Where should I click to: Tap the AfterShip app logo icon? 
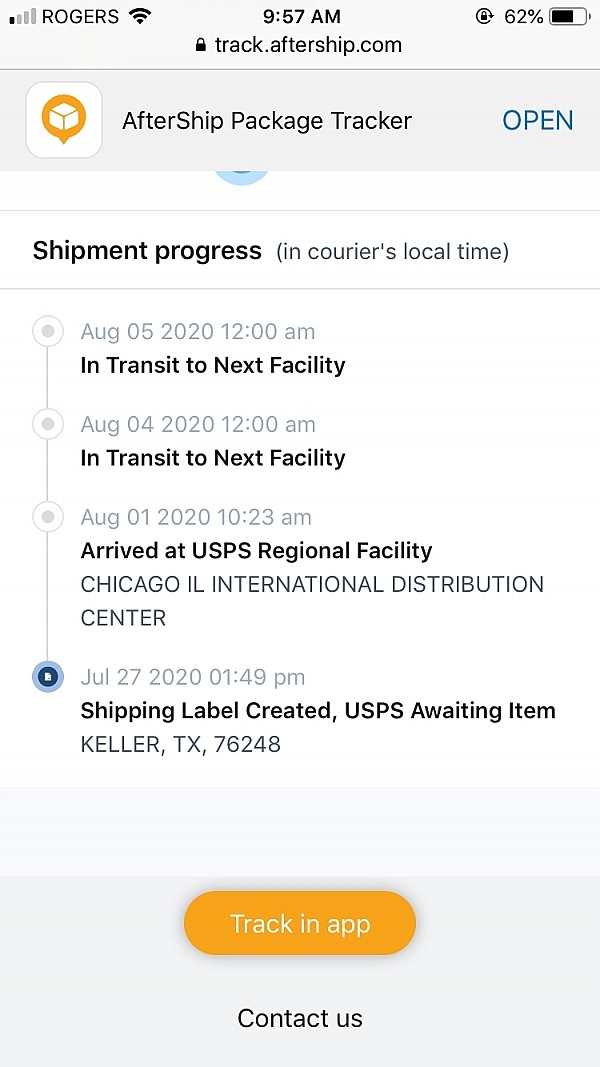coord(64,120)
